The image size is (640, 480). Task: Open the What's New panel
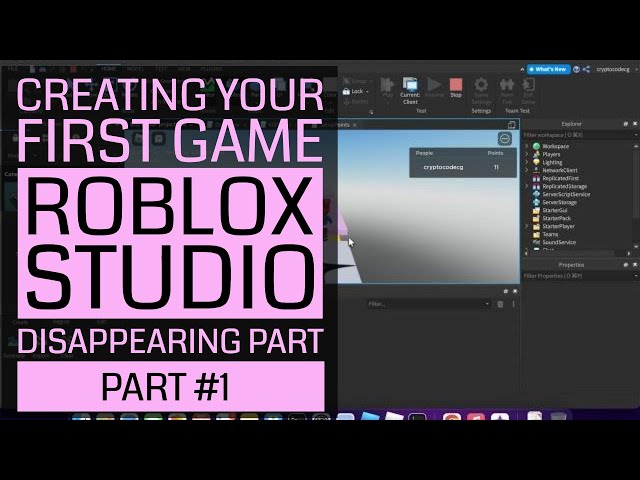549,69
